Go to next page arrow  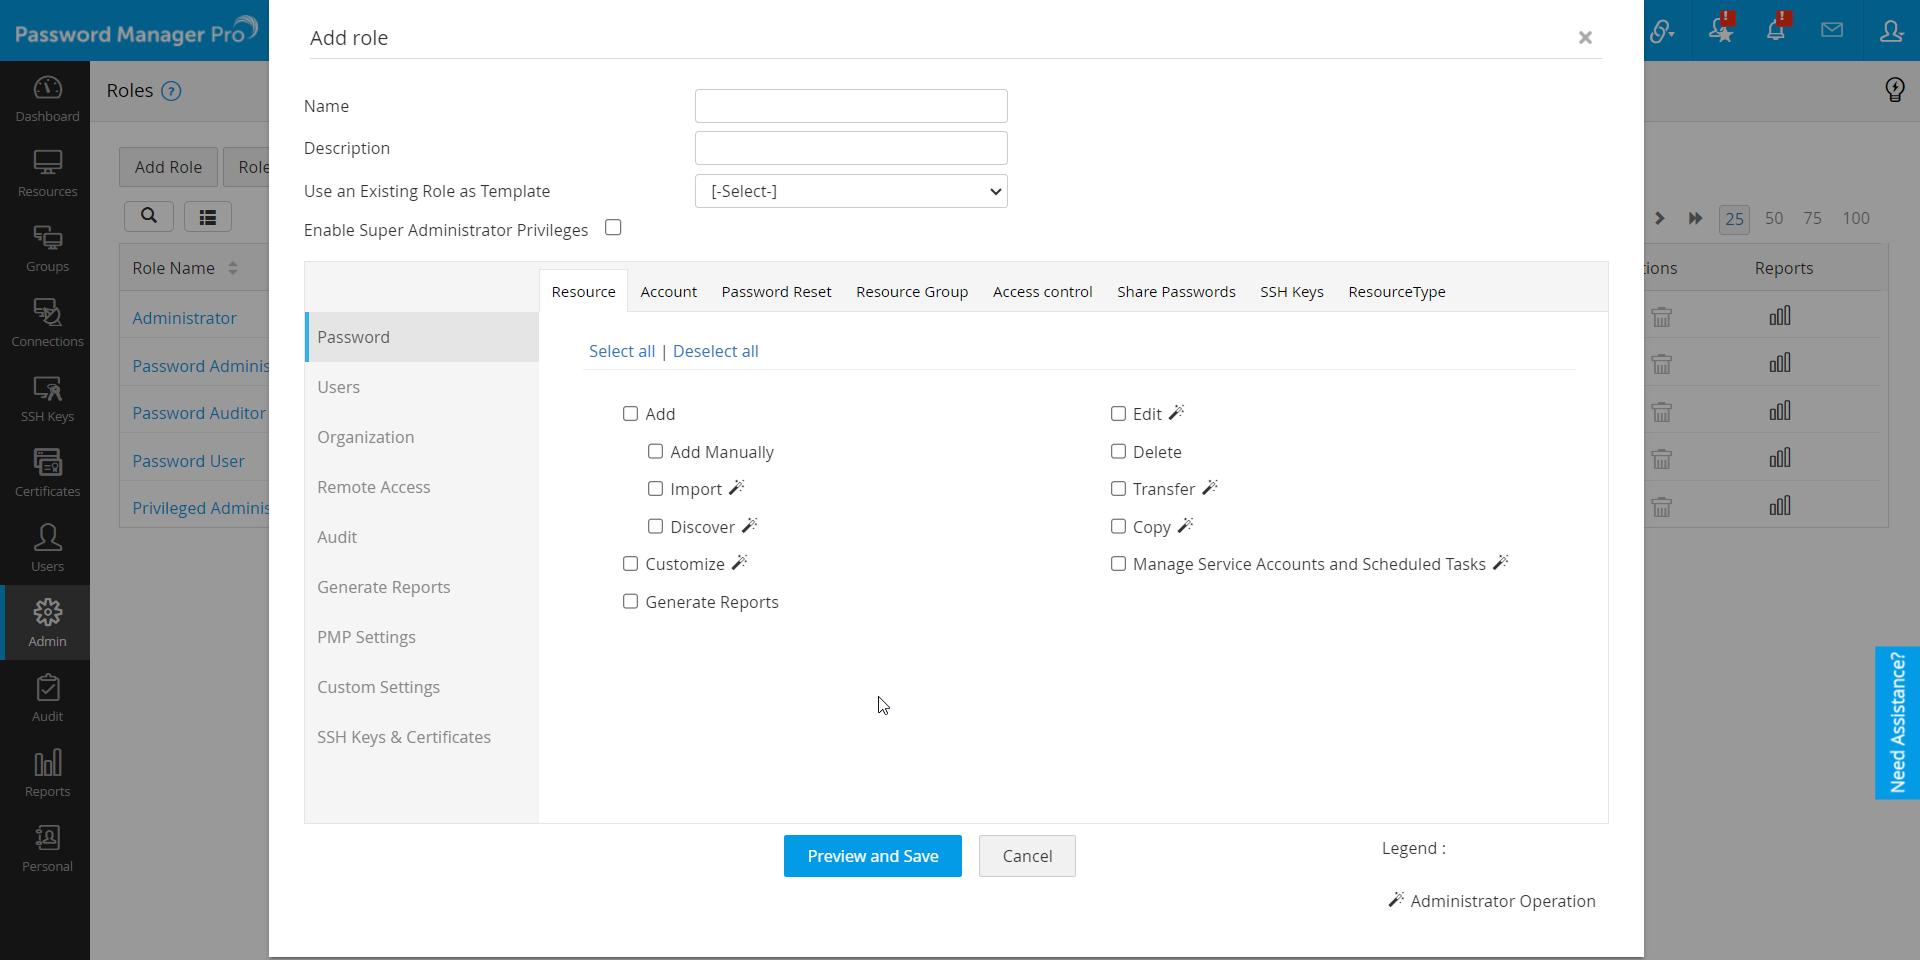click(x=1659, y=218)
